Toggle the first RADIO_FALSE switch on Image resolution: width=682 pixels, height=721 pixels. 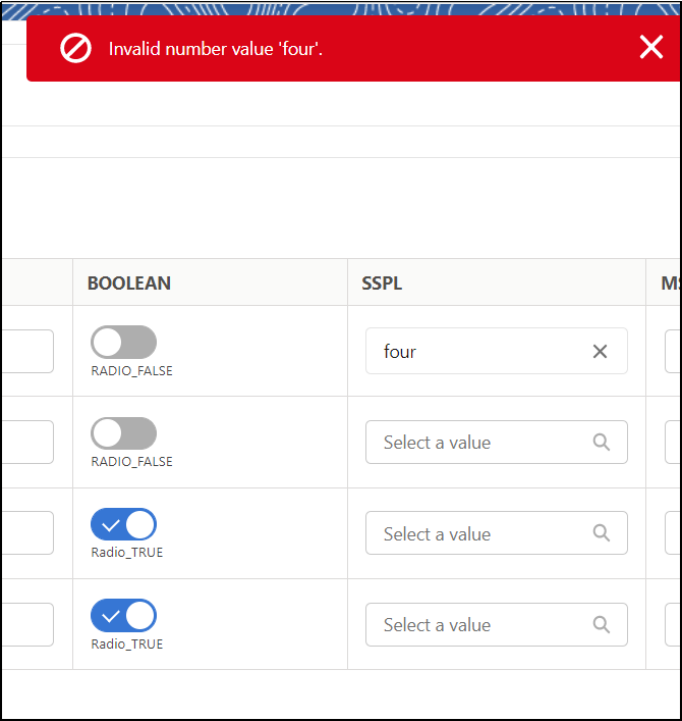(124, 343)
